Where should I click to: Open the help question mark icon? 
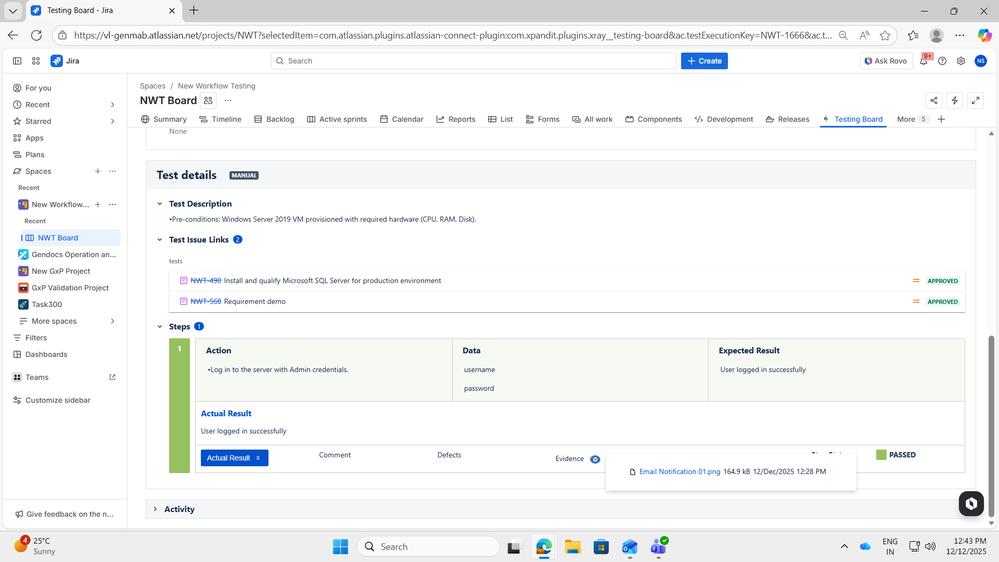pos(942,61)
